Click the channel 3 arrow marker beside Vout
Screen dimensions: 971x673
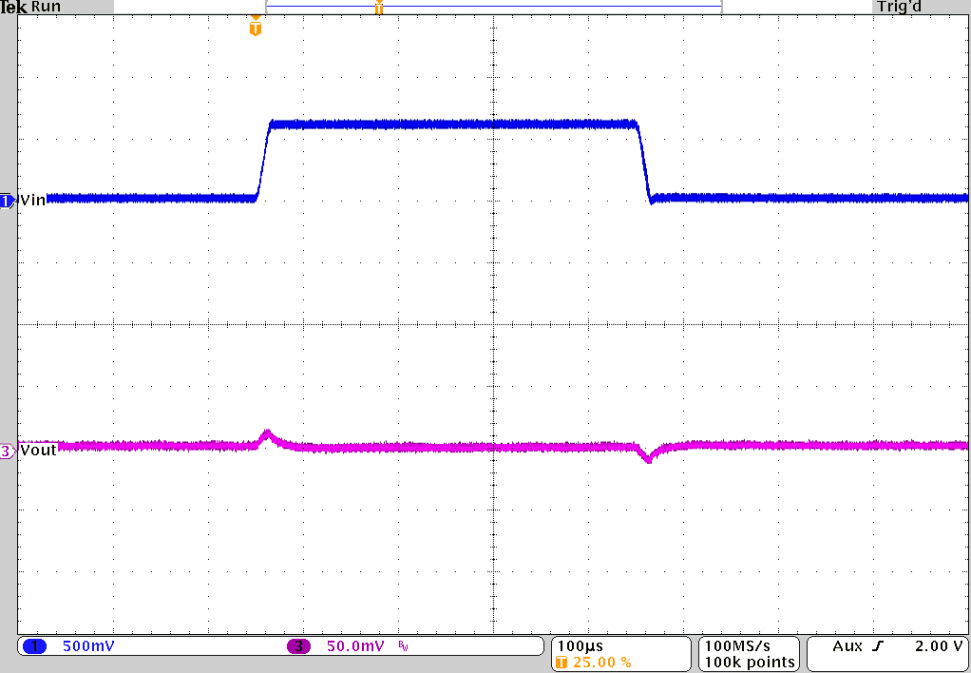(7, 451)
